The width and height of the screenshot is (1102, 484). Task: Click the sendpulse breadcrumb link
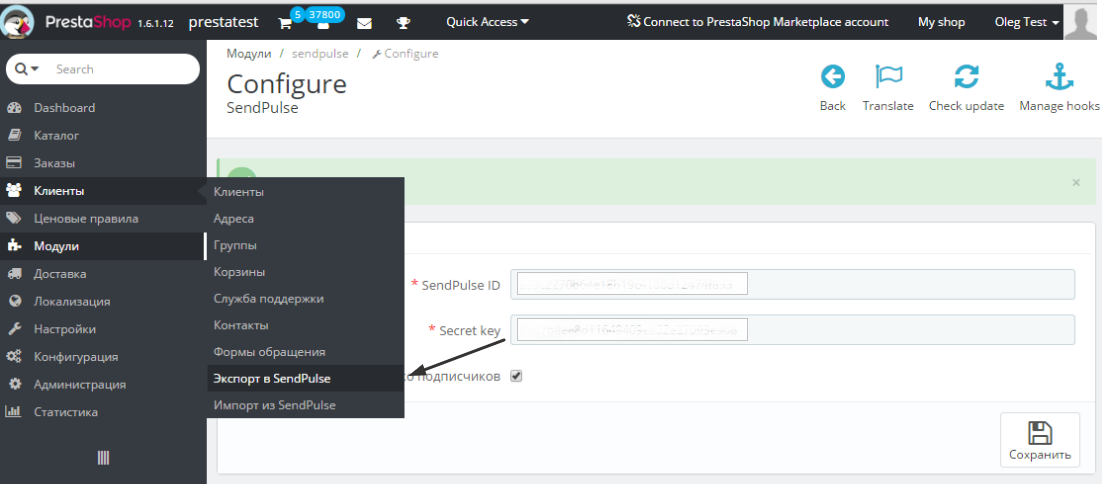click(x=320, y=53)
